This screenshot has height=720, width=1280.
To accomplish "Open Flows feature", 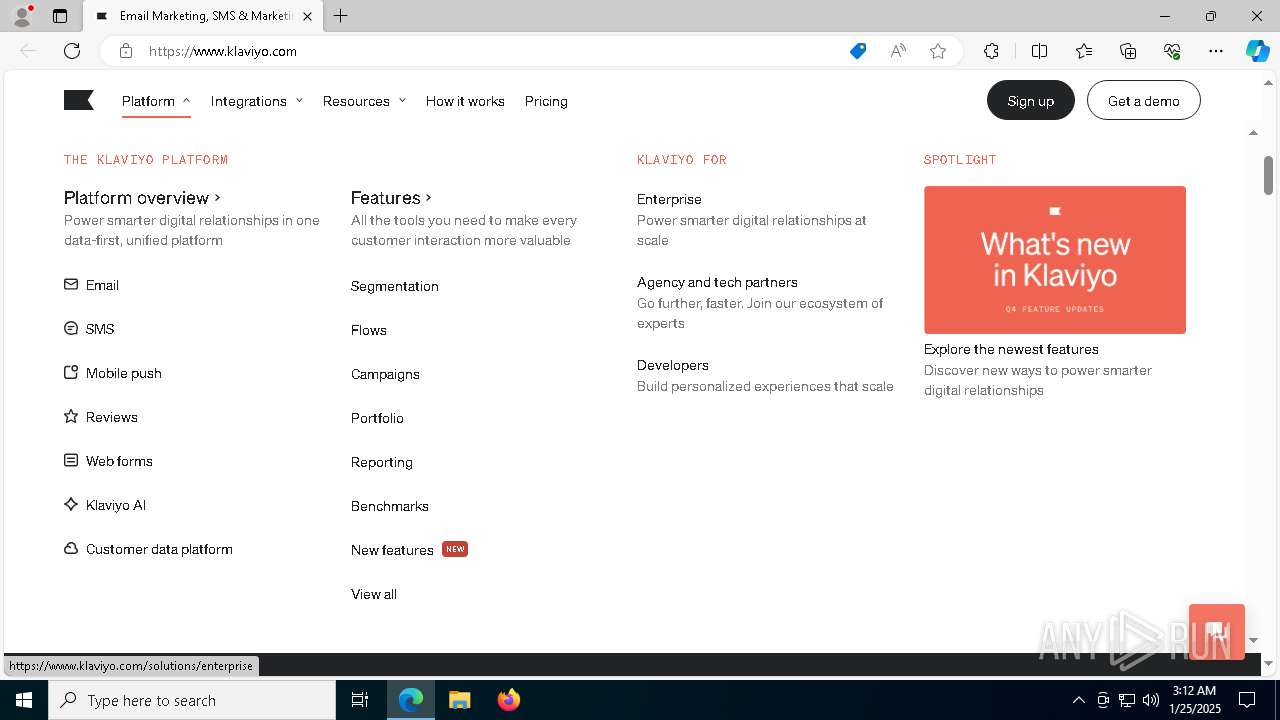I will (369, 330).
